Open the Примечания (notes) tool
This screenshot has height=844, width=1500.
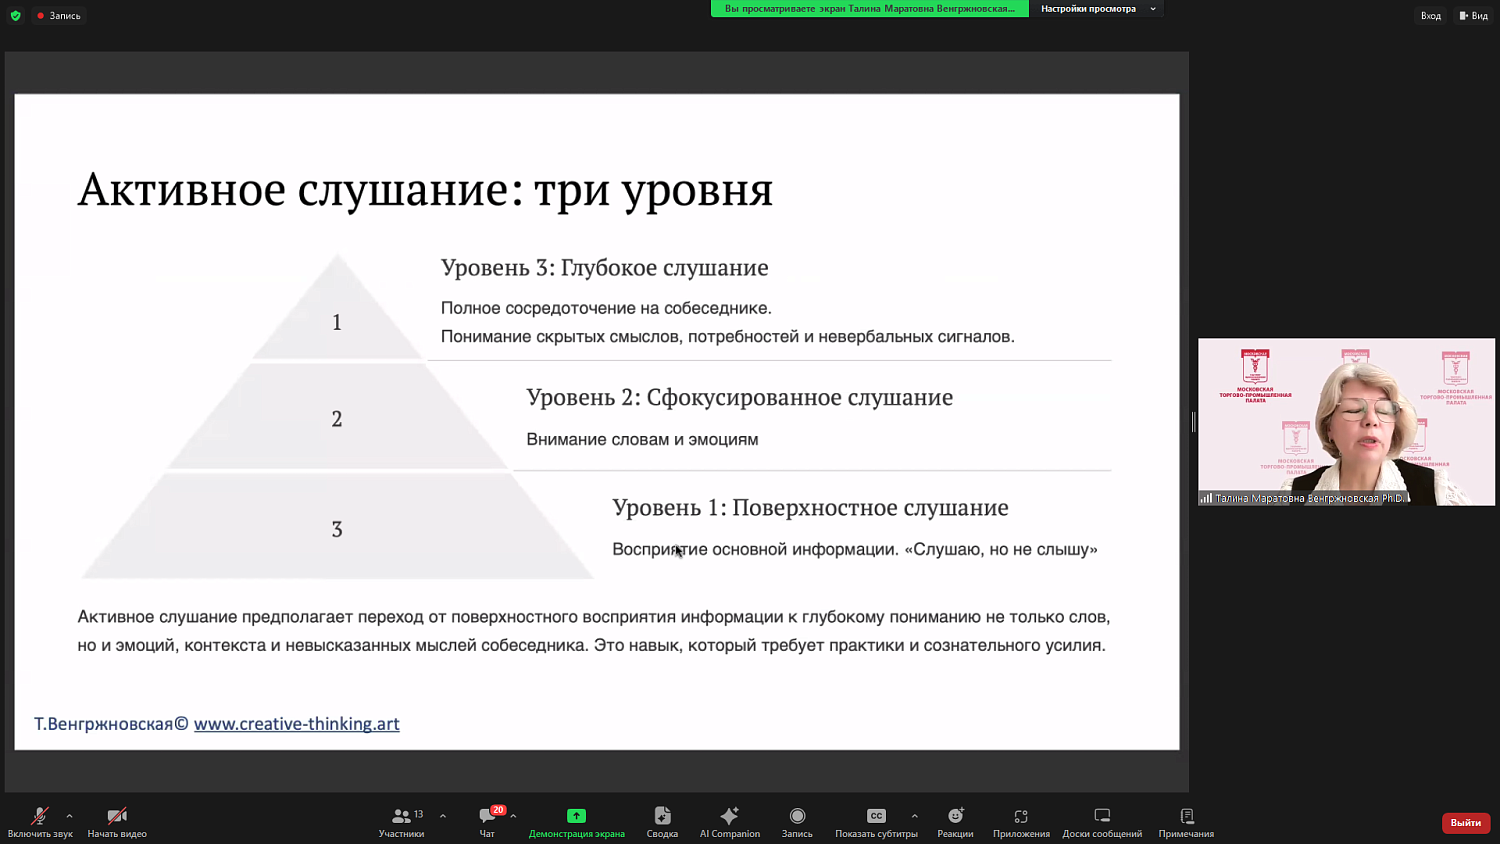tap(1186, 820)
